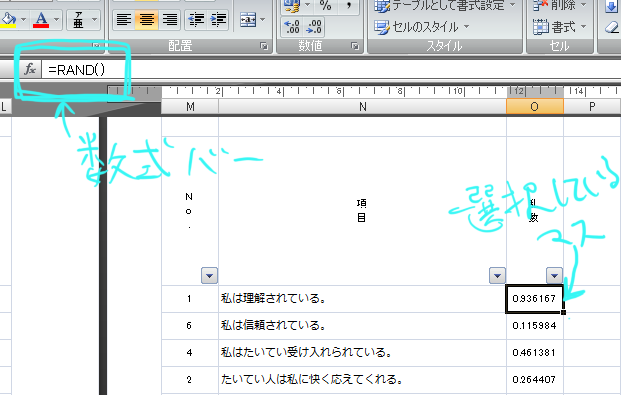Open the fill color dropdown arrow
Image resolution: width=621 pixels, height=395 pixels.
point(23,19)
